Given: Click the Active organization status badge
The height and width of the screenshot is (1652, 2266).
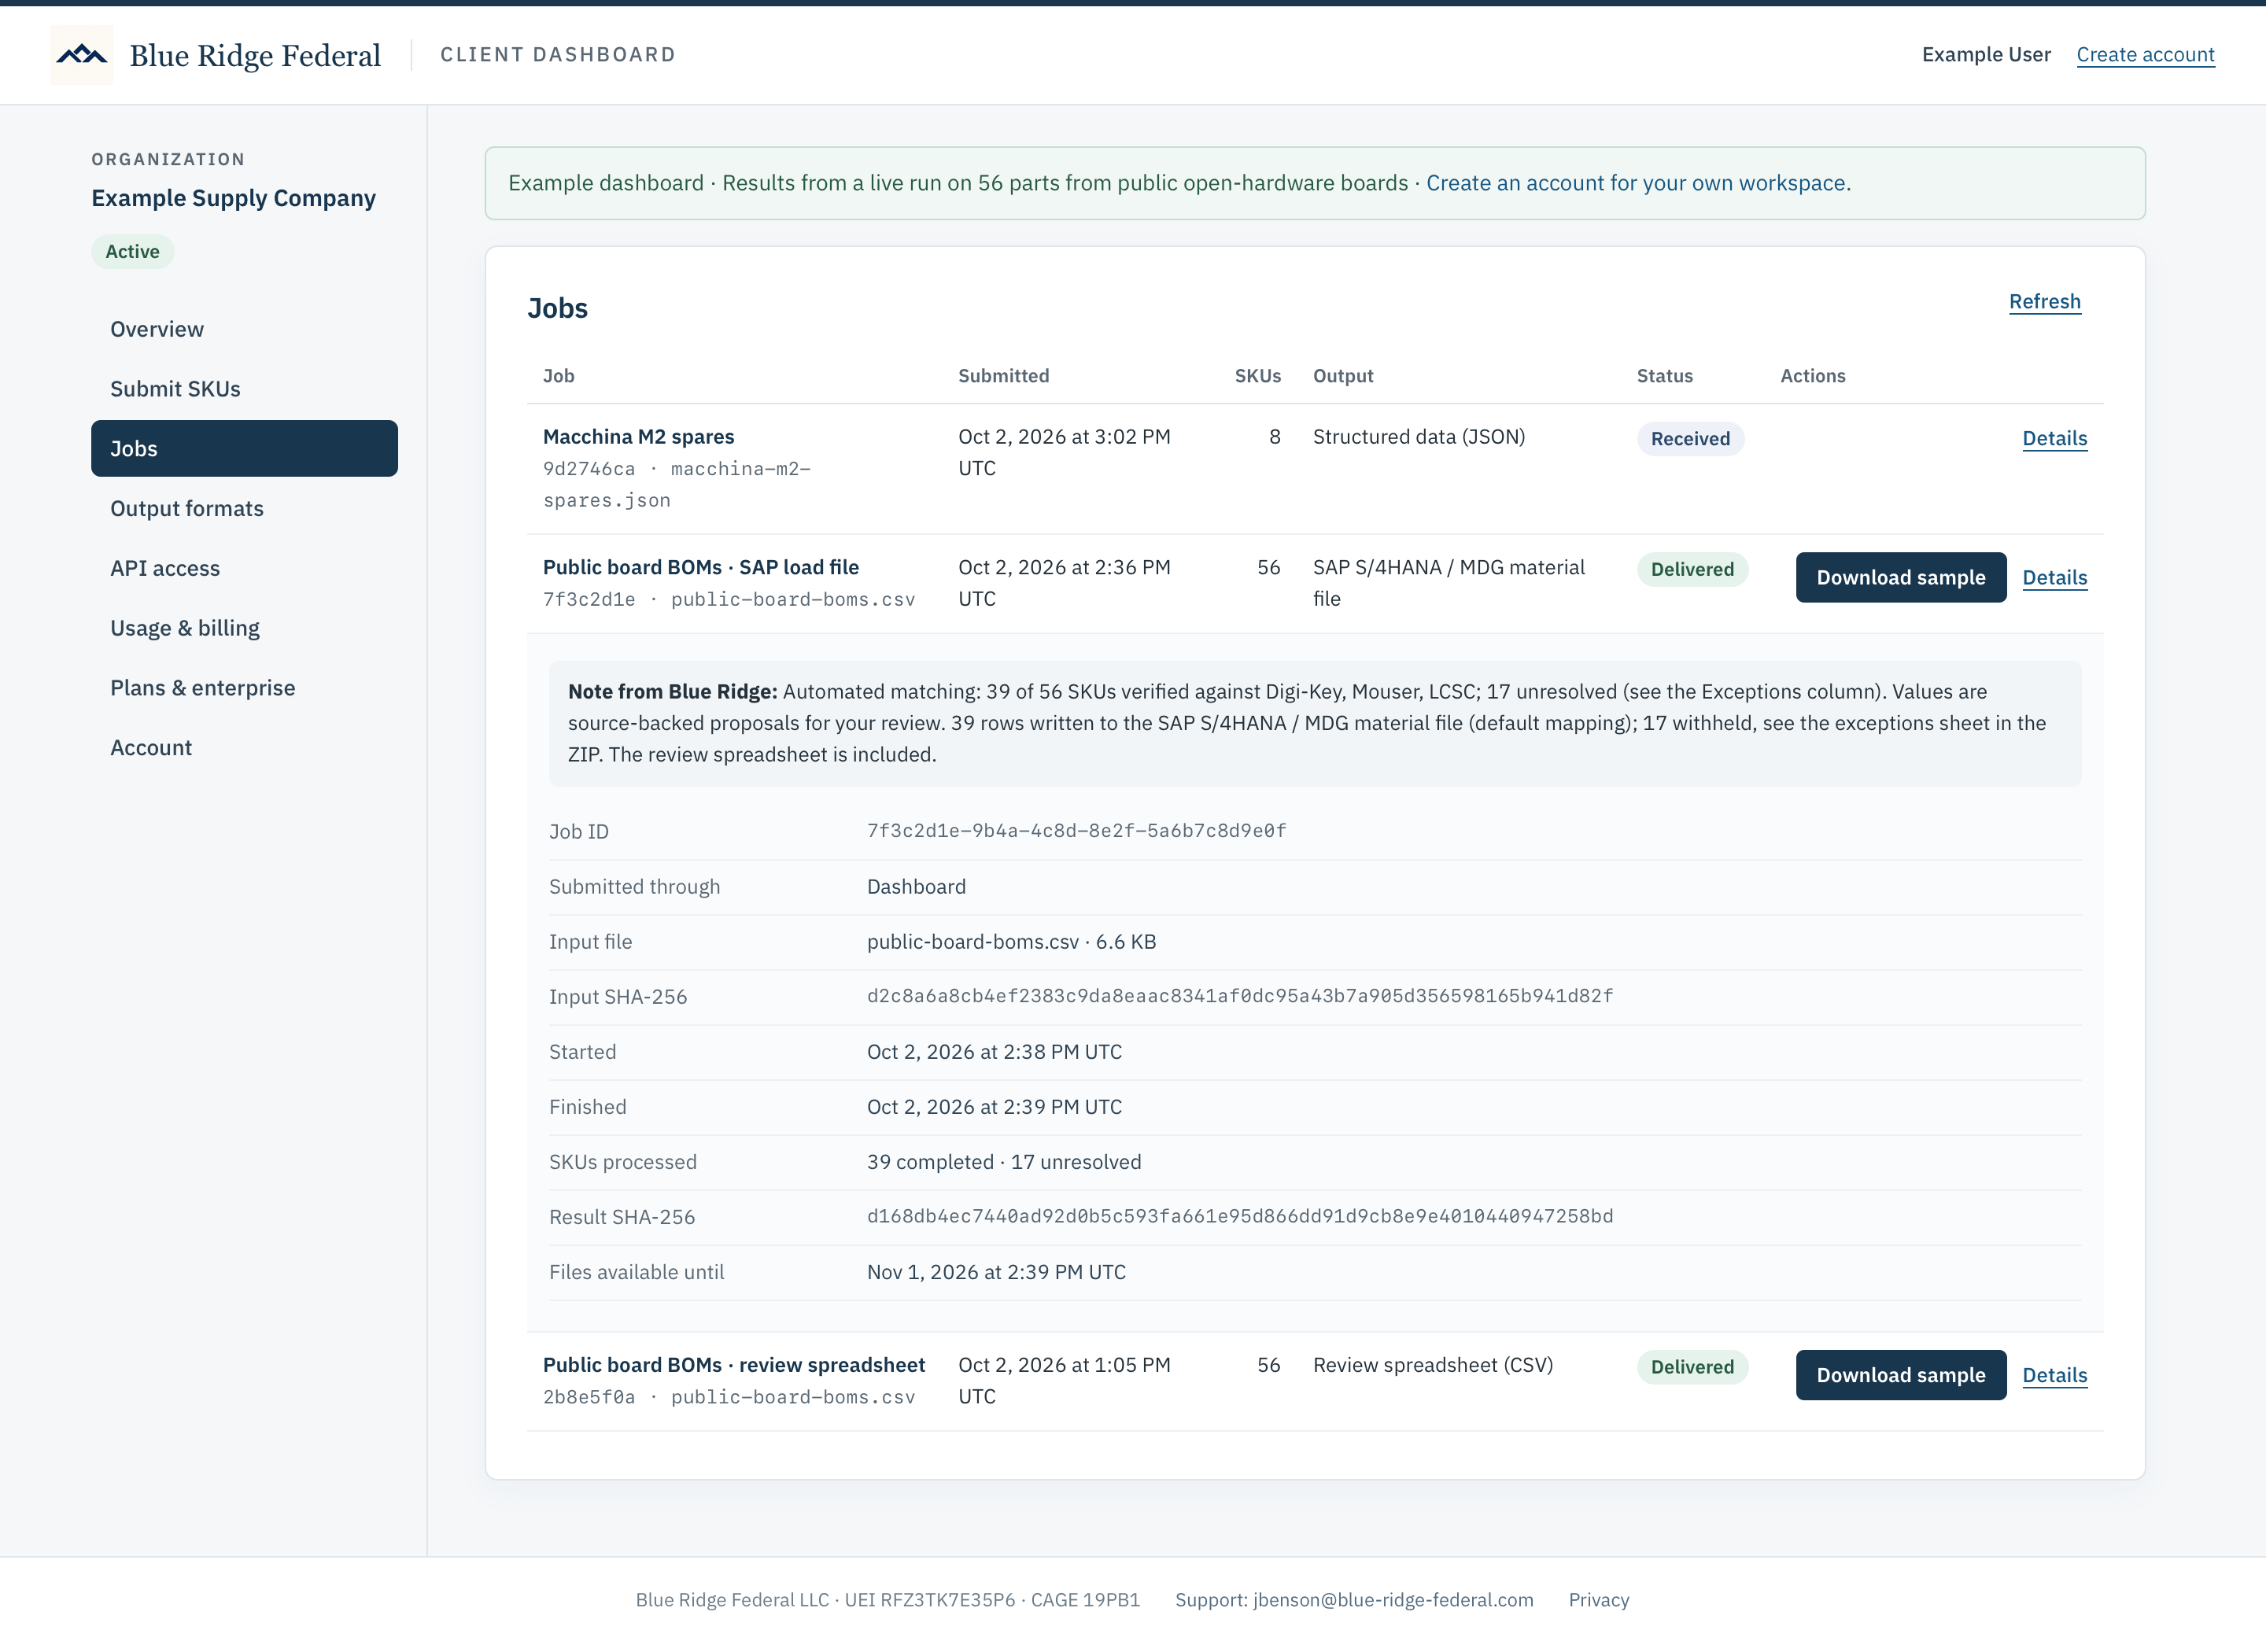Looking at the screenshot, I should pyautogui.click(x=132, y=252).
